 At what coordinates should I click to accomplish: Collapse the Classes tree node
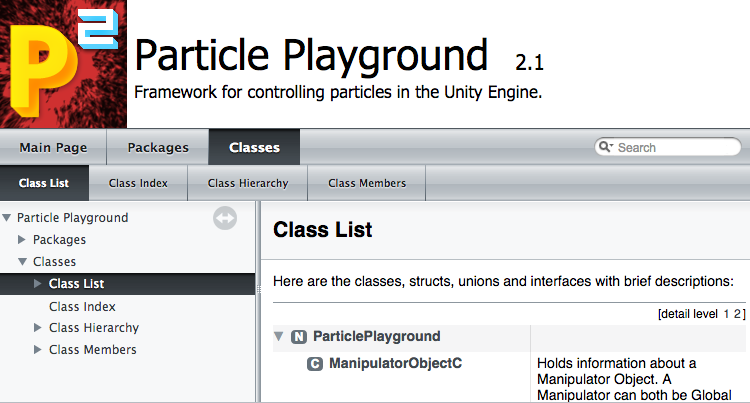22,261
